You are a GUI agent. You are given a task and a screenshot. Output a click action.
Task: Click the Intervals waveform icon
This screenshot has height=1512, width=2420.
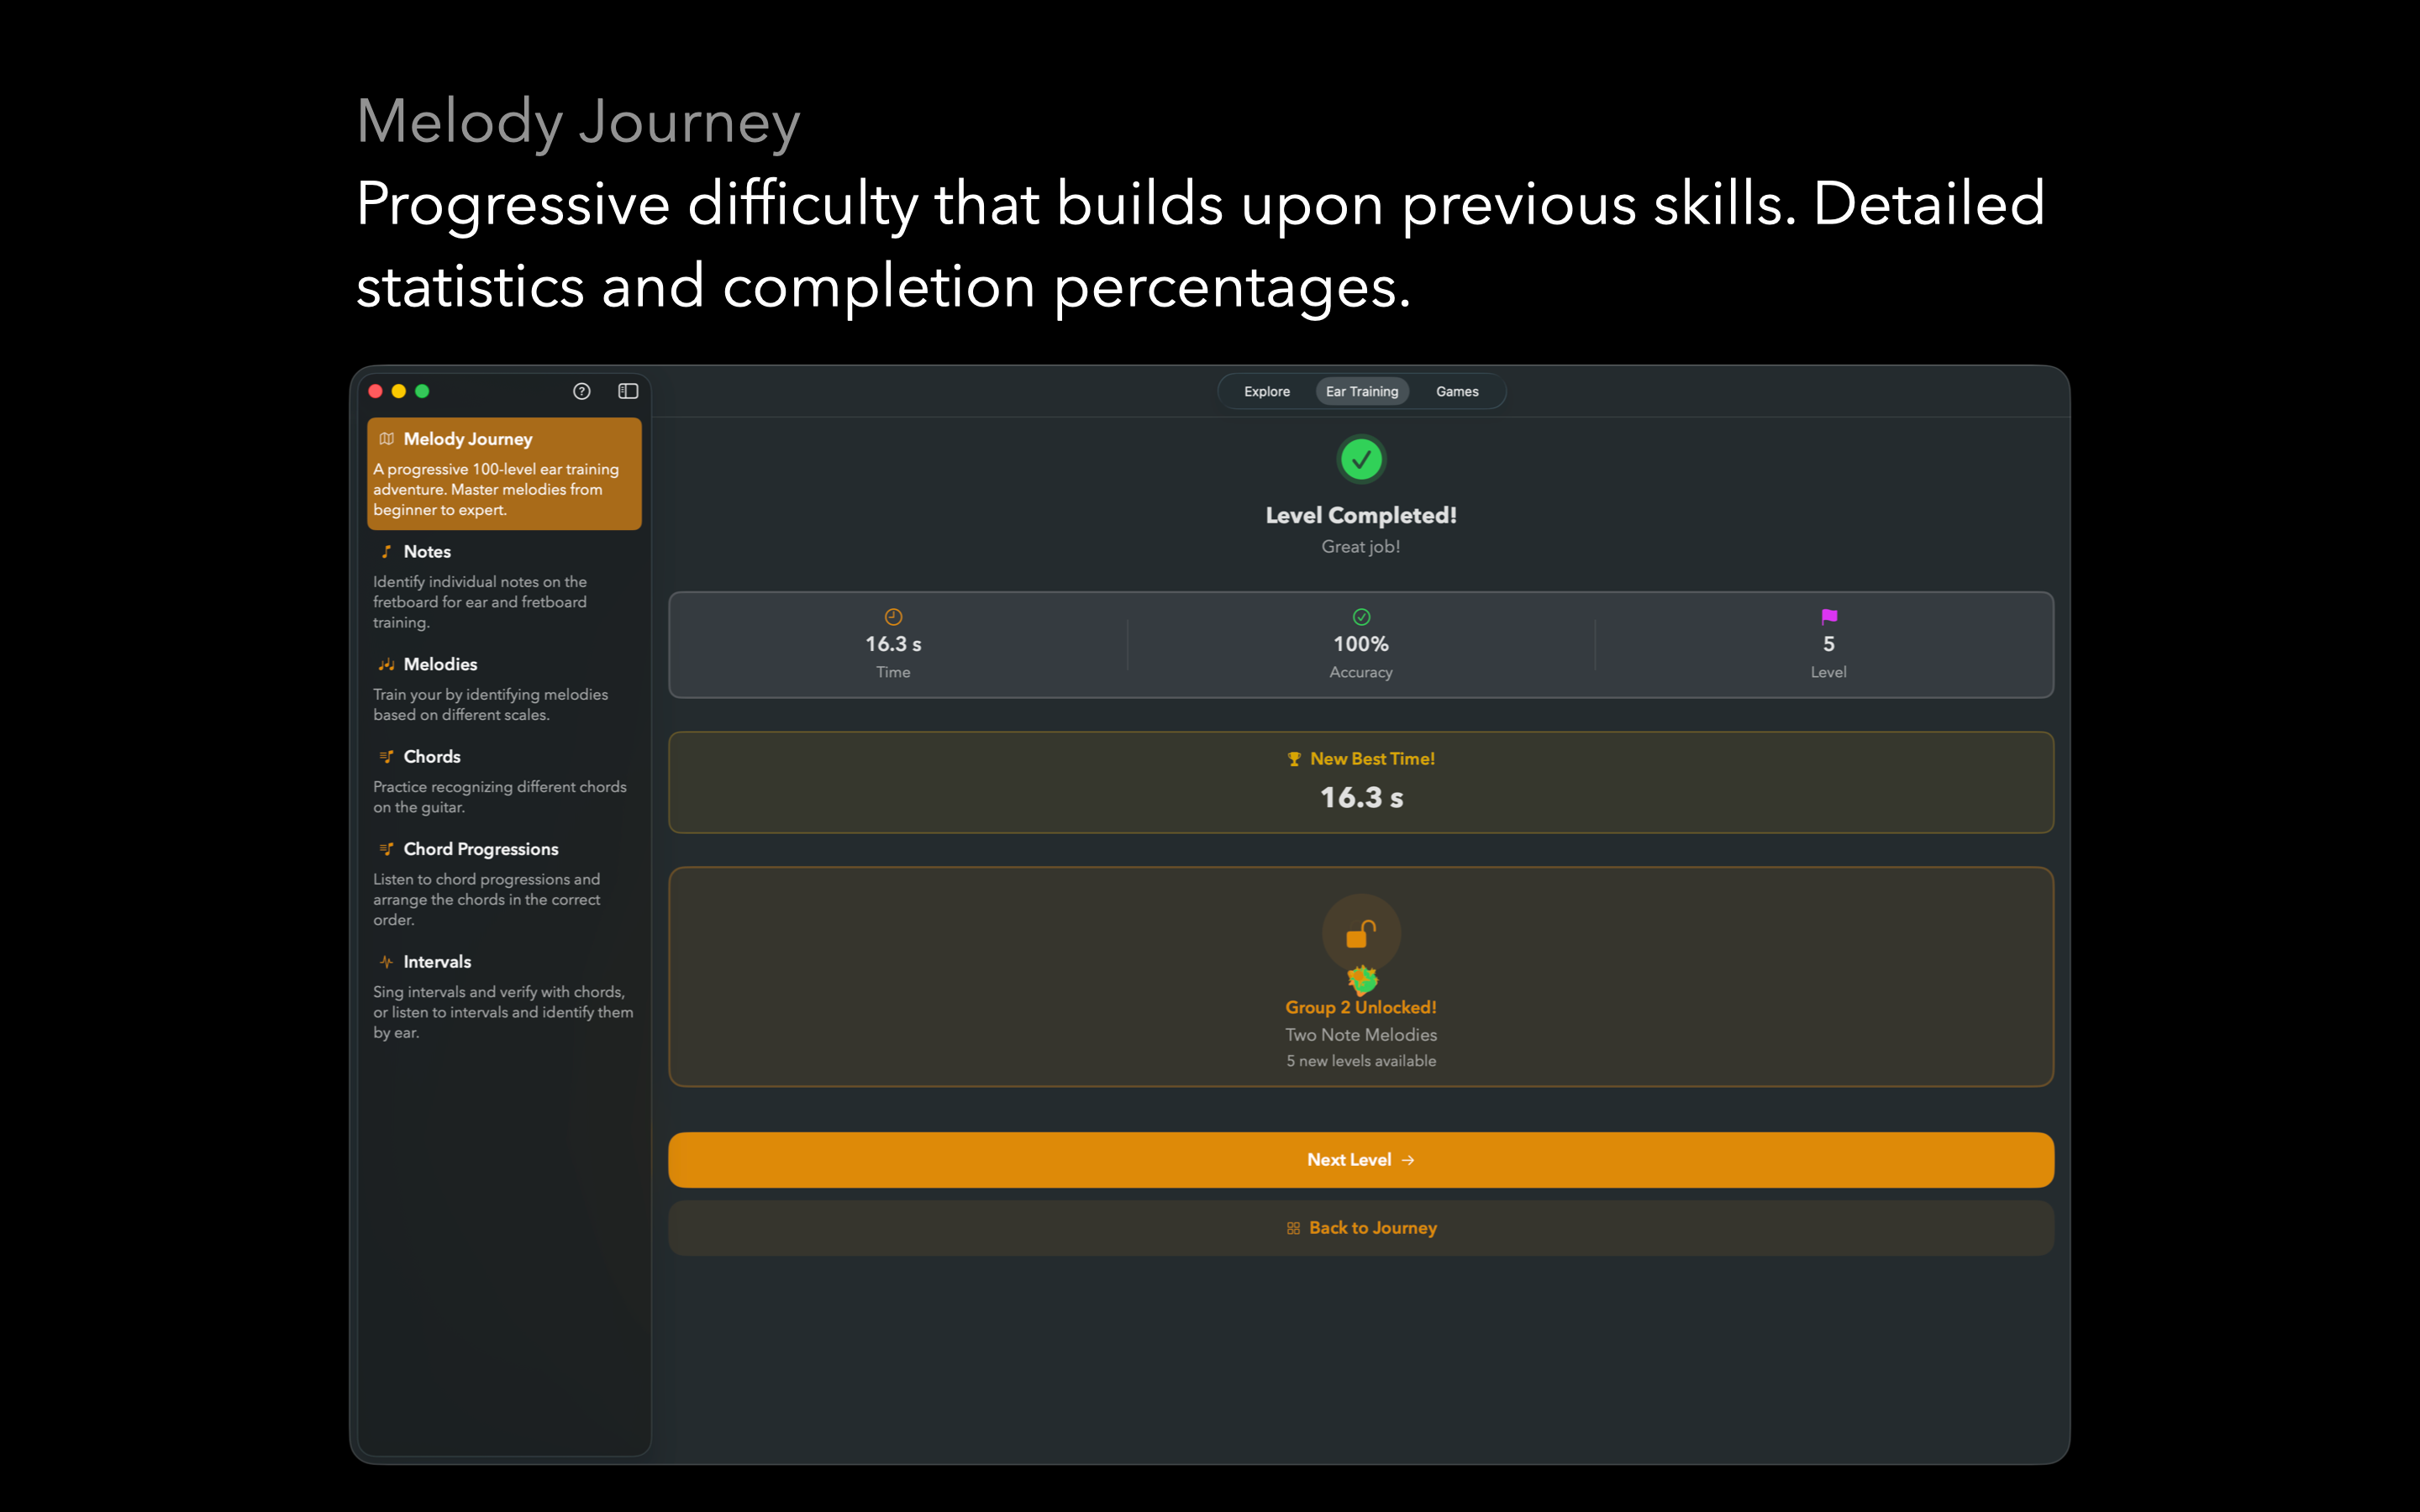(387, 962)
